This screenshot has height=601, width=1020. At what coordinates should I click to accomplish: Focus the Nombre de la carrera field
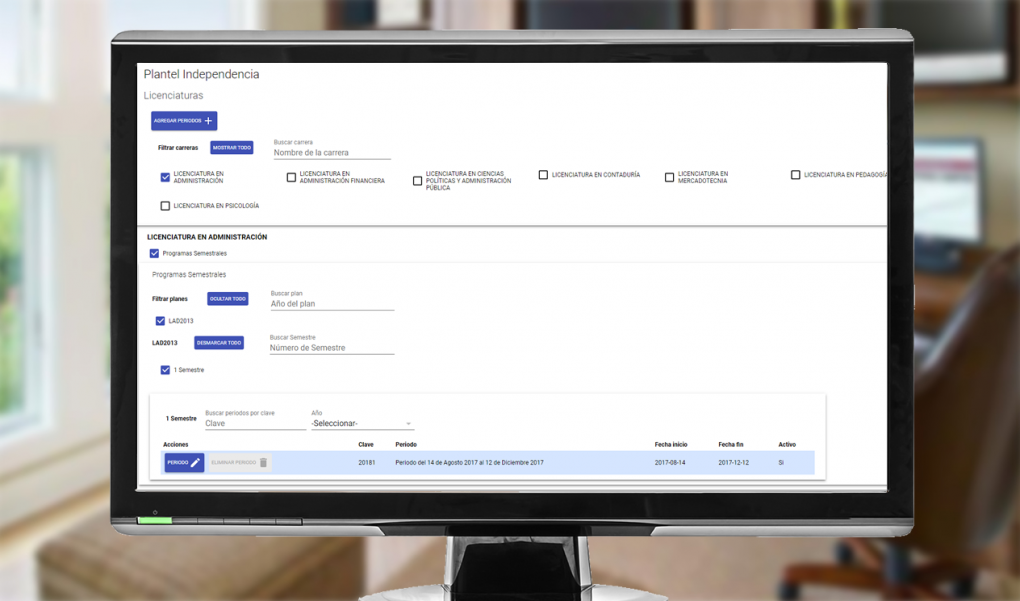pyautogui.click(x=332, y=152)
